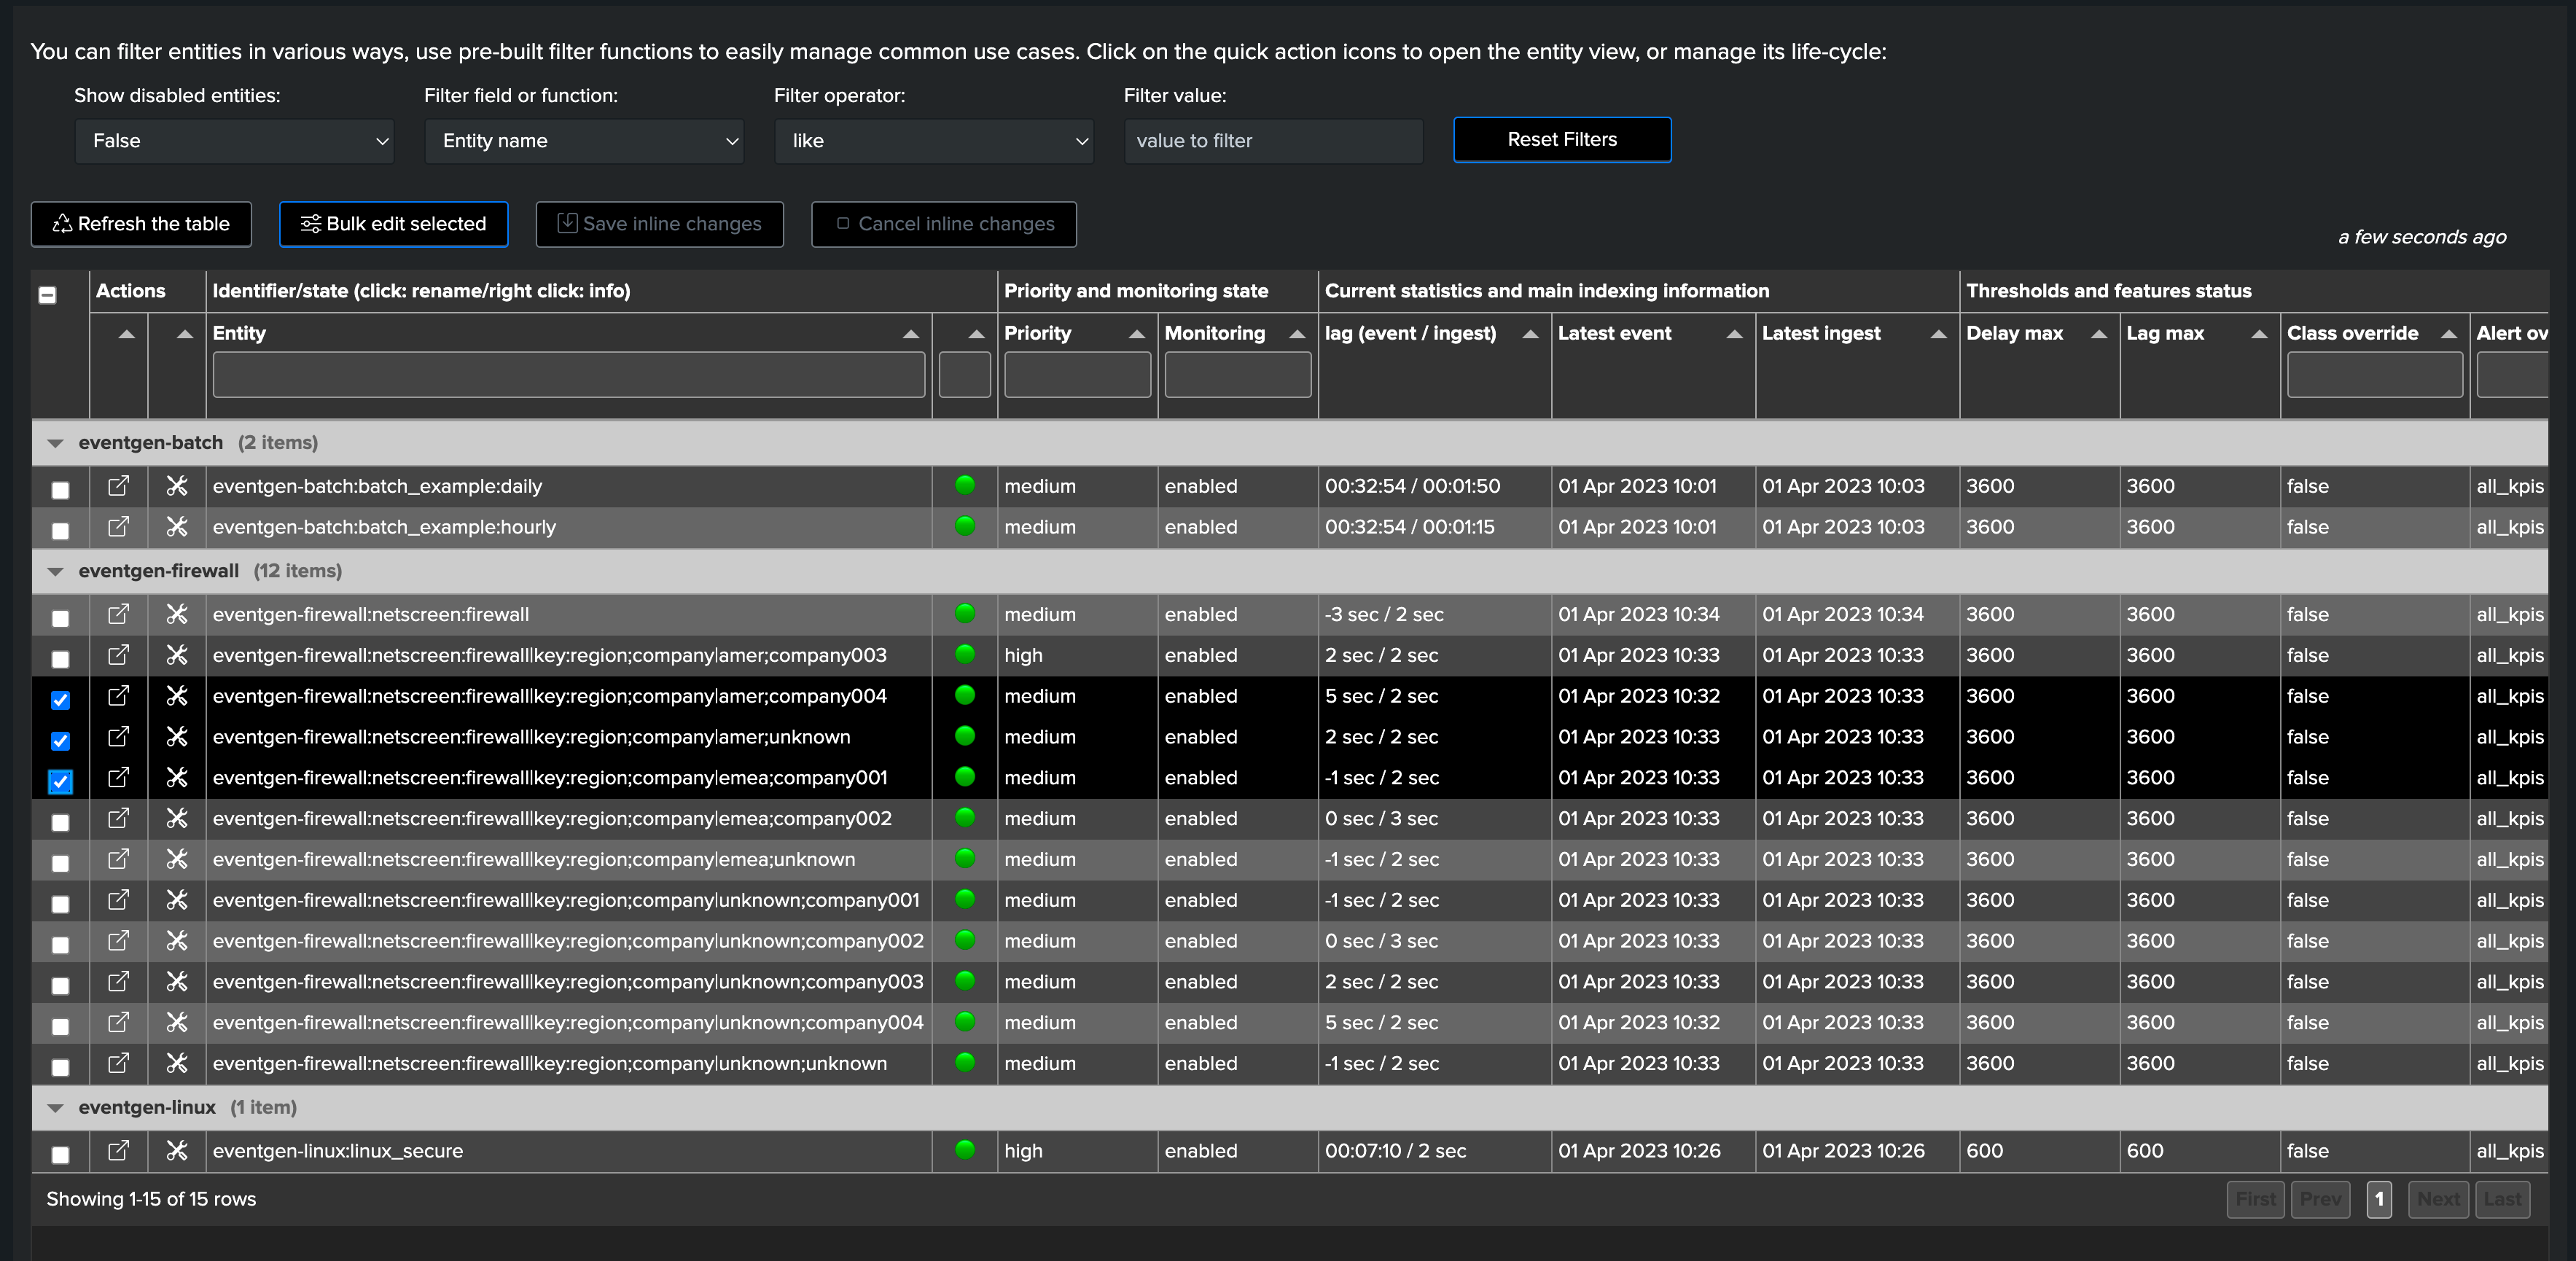Open Filter operator dropdown showing like
Image resolution: width=2576 pixels, height=1261 pixels.
click(933, 141)
